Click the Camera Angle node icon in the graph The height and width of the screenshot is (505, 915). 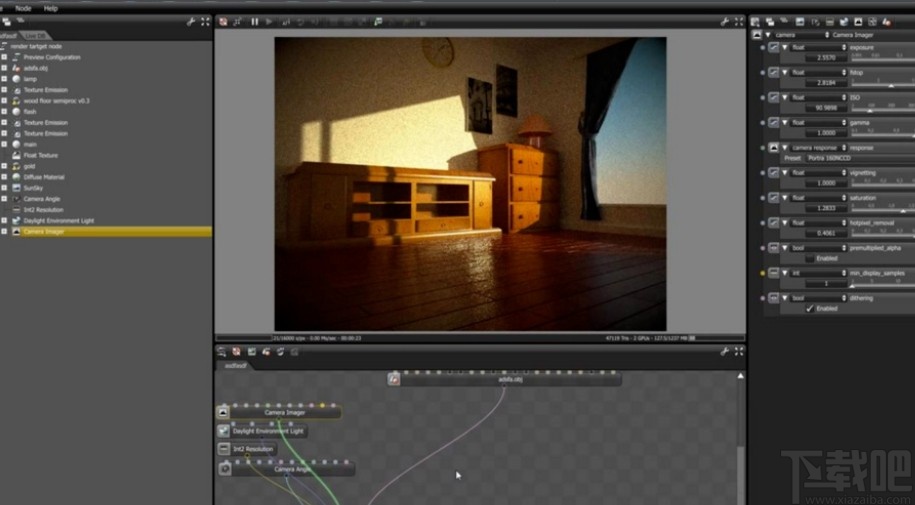(x=225, y=469)
